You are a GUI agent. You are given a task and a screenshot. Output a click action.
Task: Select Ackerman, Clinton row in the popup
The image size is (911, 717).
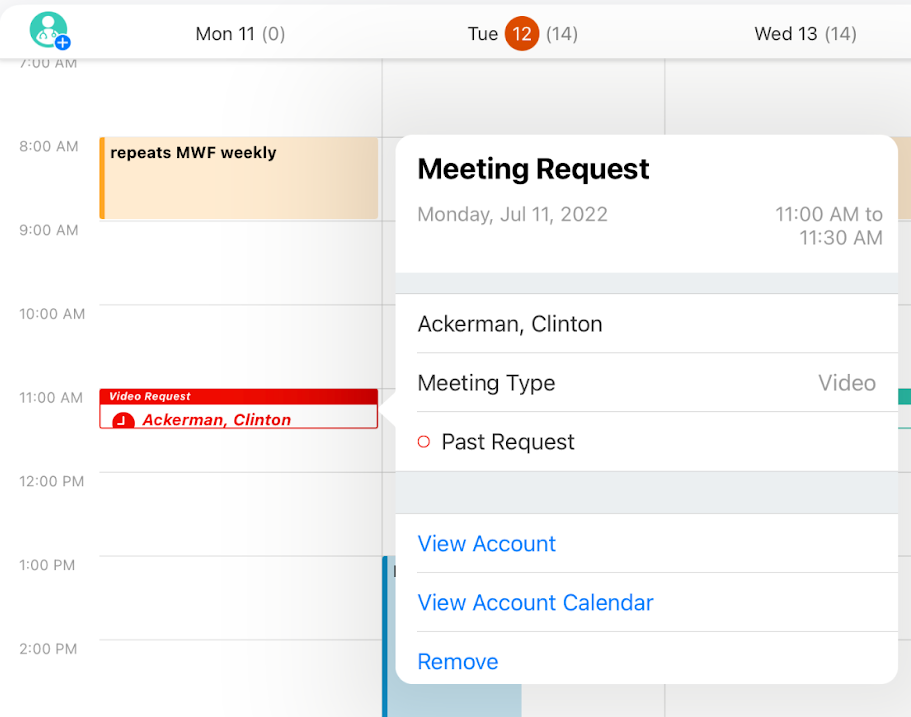[x=510, y=324]
